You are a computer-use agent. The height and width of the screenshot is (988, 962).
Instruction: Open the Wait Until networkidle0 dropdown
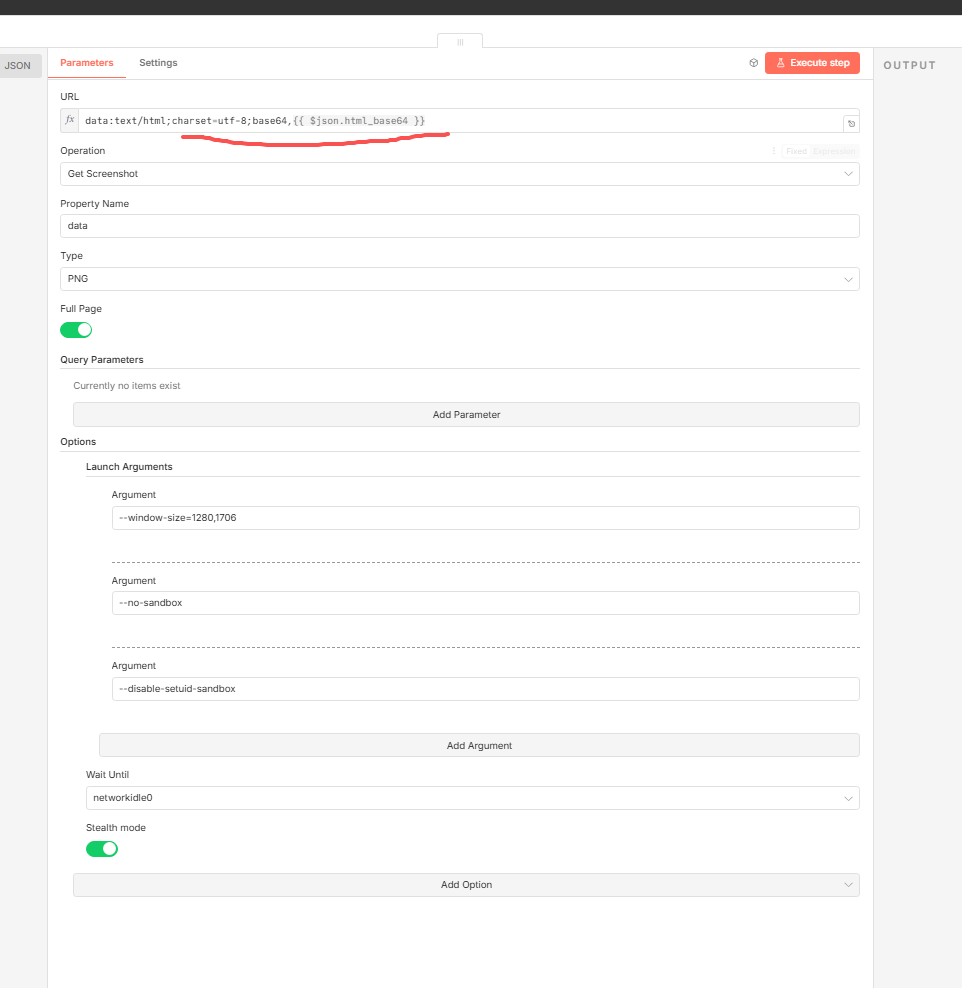tap(472, 798)
